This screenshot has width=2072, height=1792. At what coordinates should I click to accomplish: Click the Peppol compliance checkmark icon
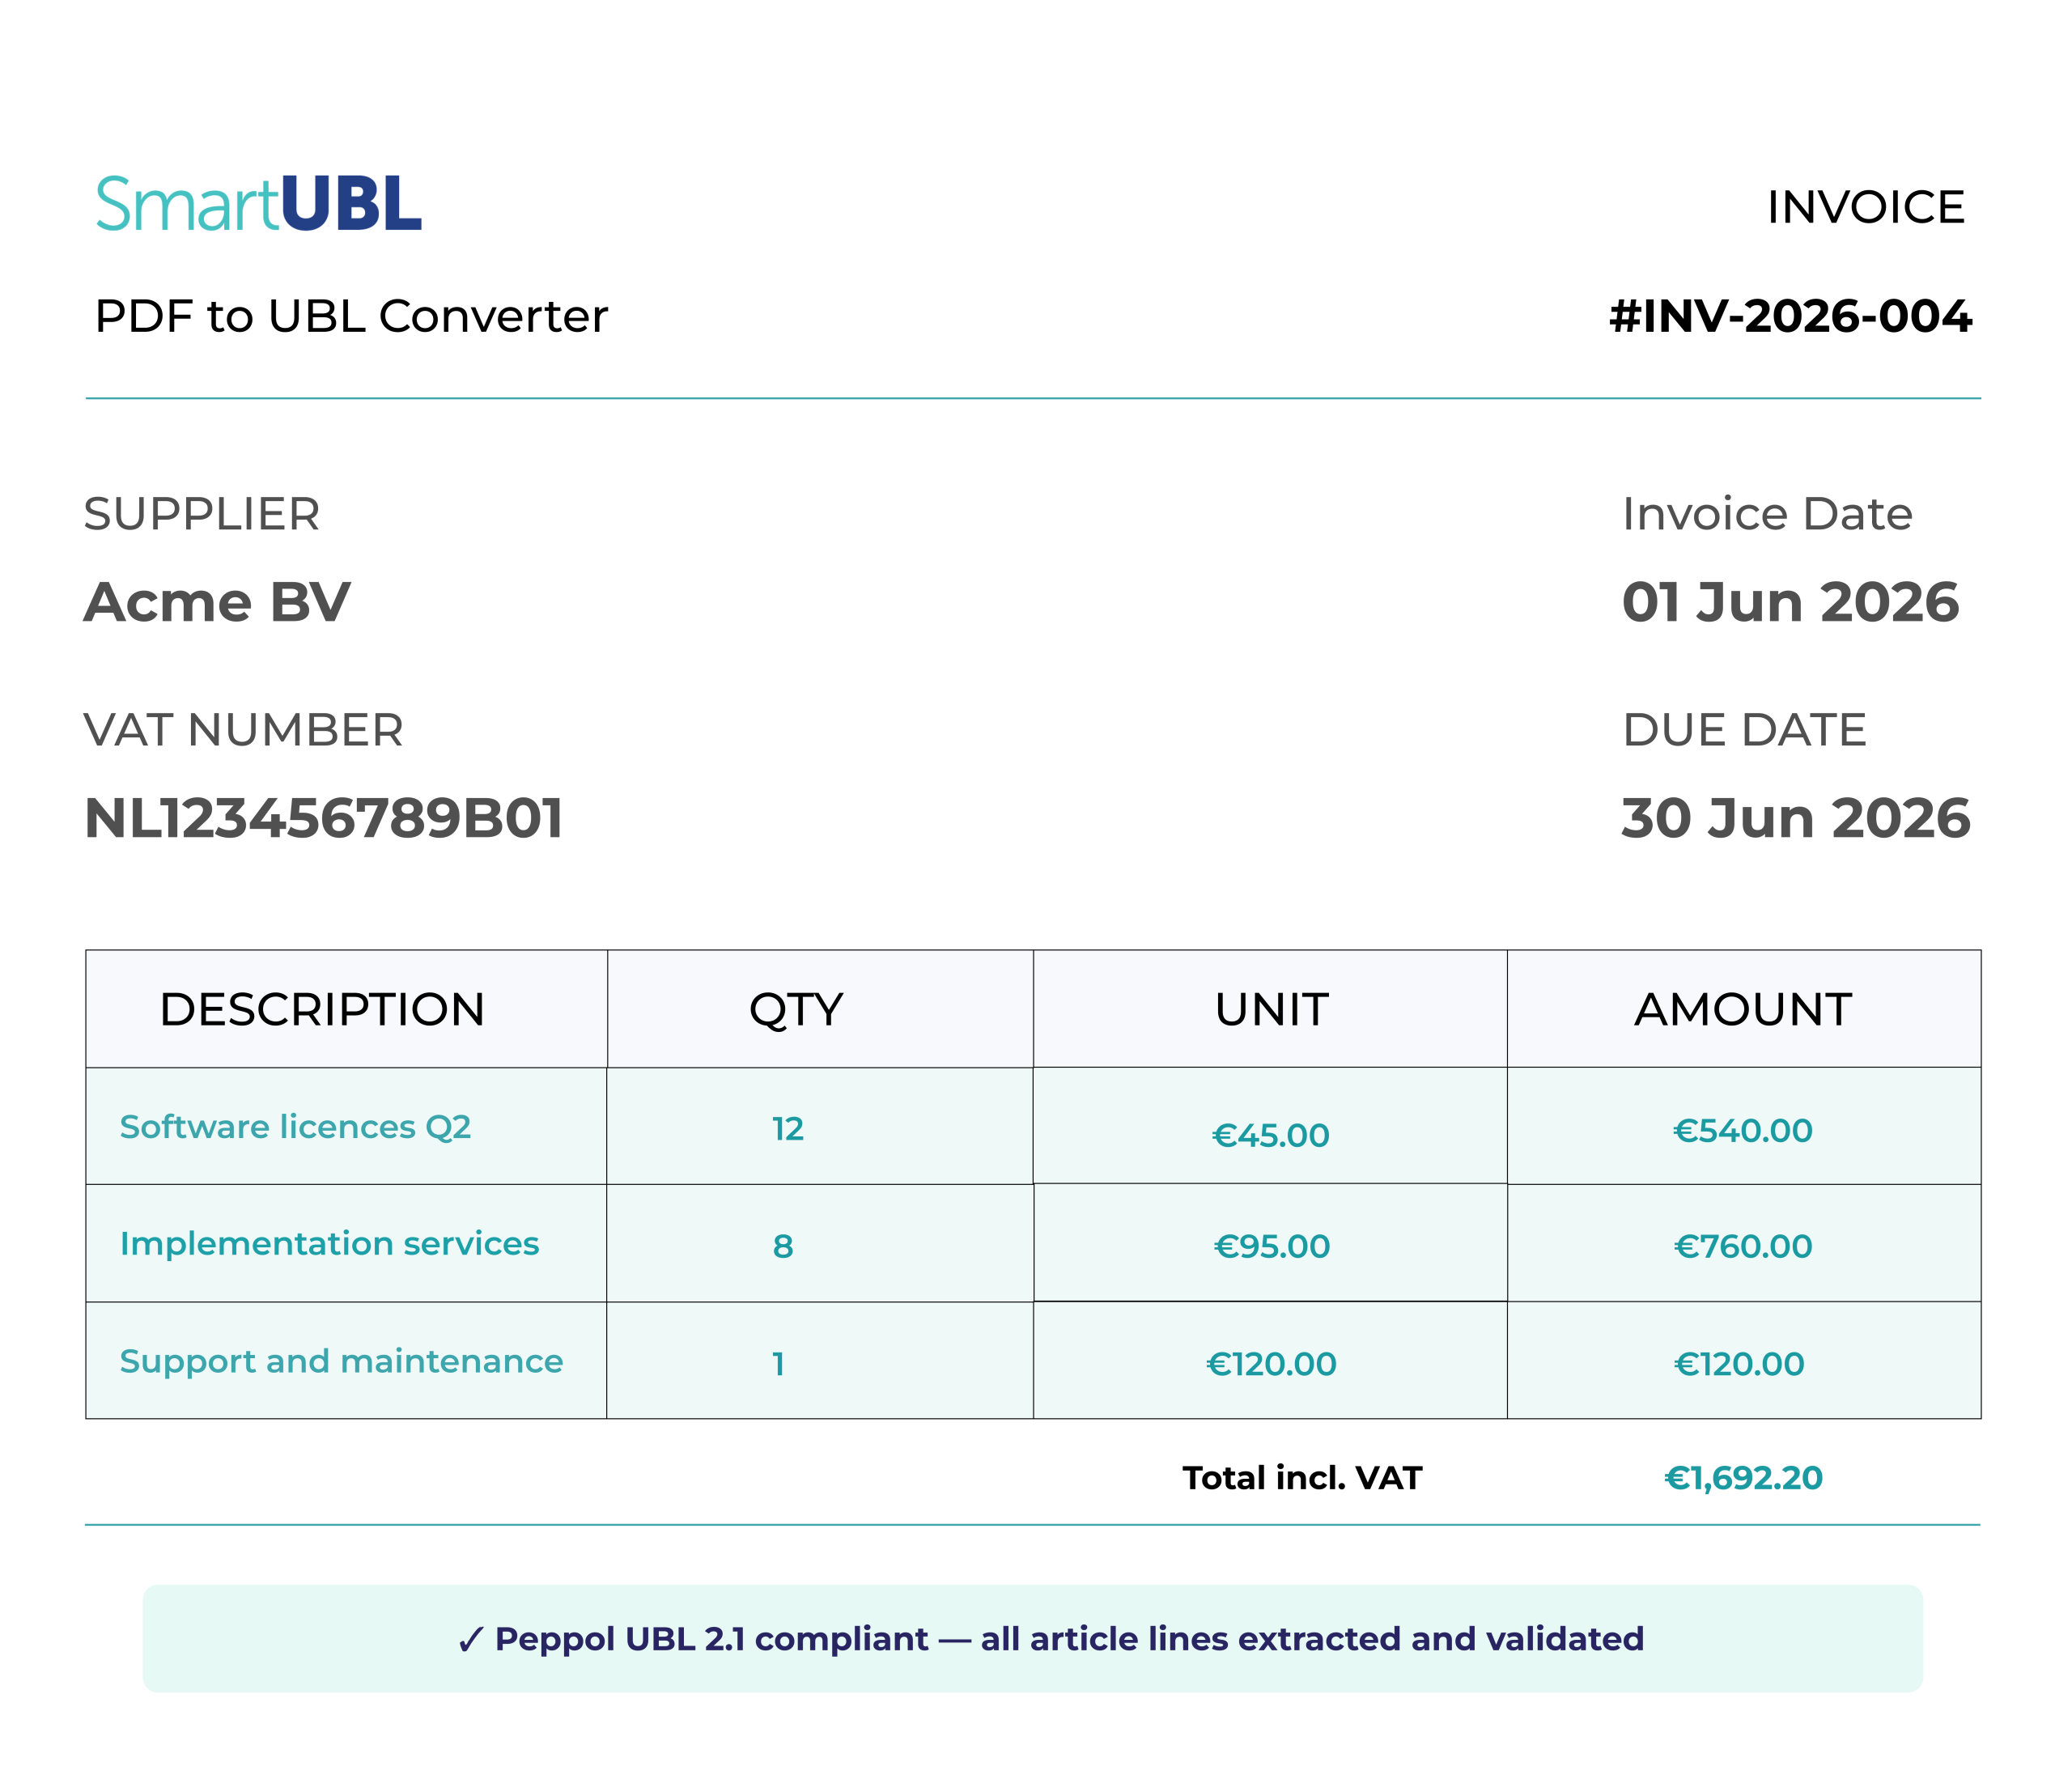[x=470, y=1640]
